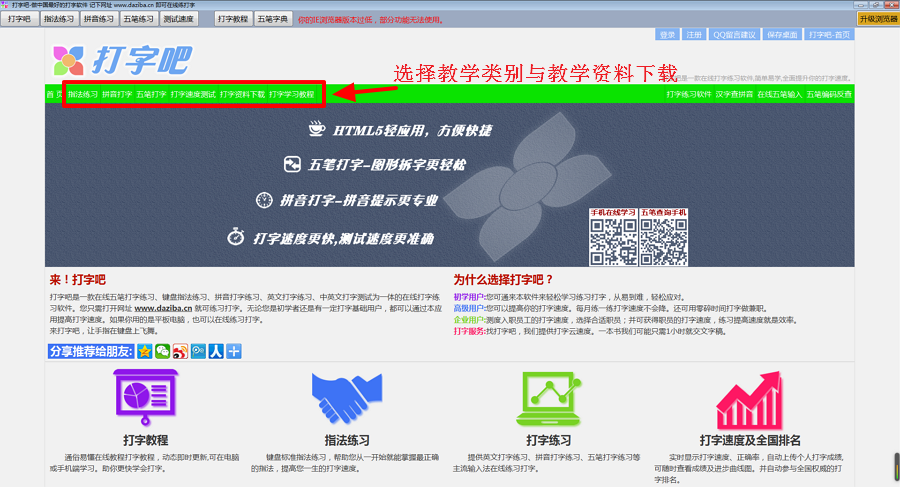900x487 pixels.
Task: Share via WeChat green icon
Action: (x=162, y=351)
